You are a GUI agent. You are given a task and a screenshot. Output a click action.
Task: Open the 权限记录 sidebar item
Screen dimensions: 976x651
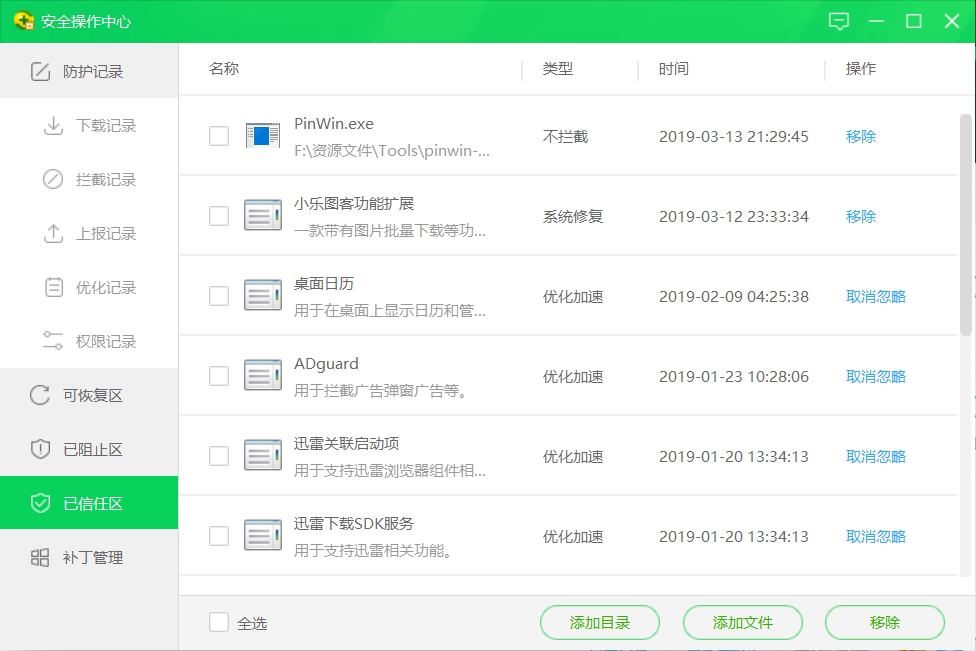[89, 341]
